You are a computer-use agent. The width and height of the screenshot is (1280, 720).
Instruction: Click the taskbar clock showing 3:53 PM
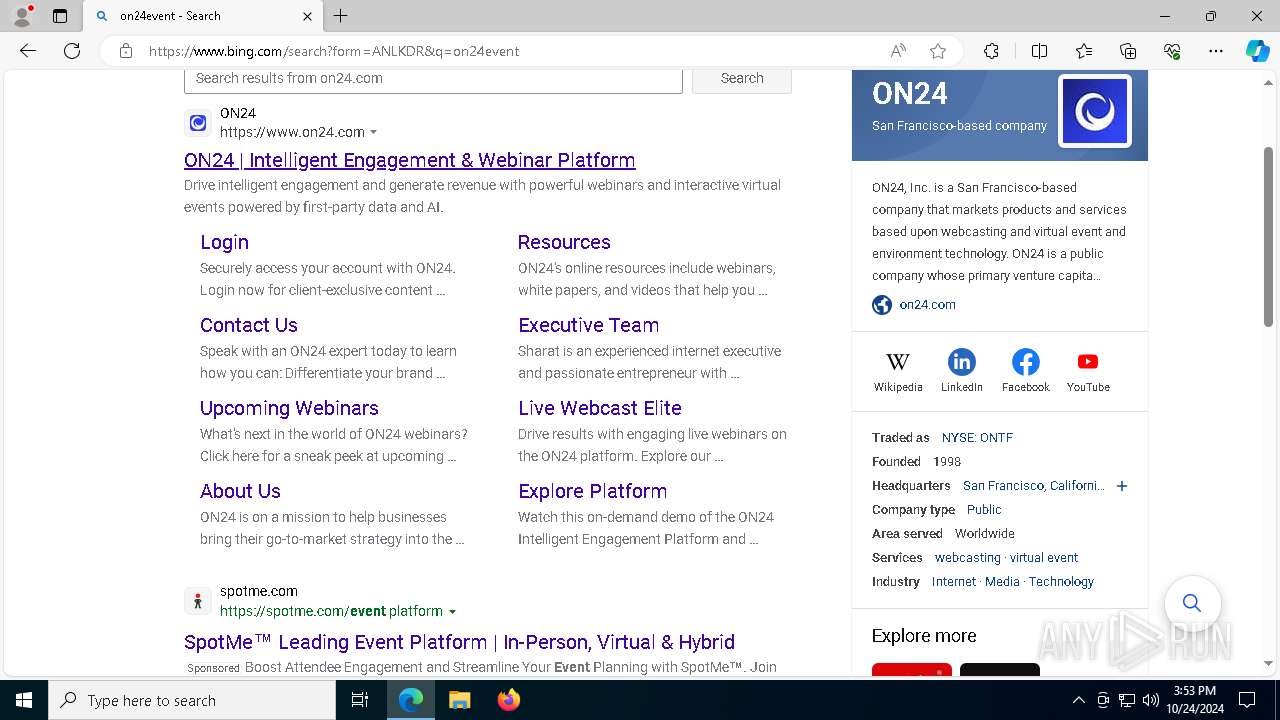(1194, 700)
